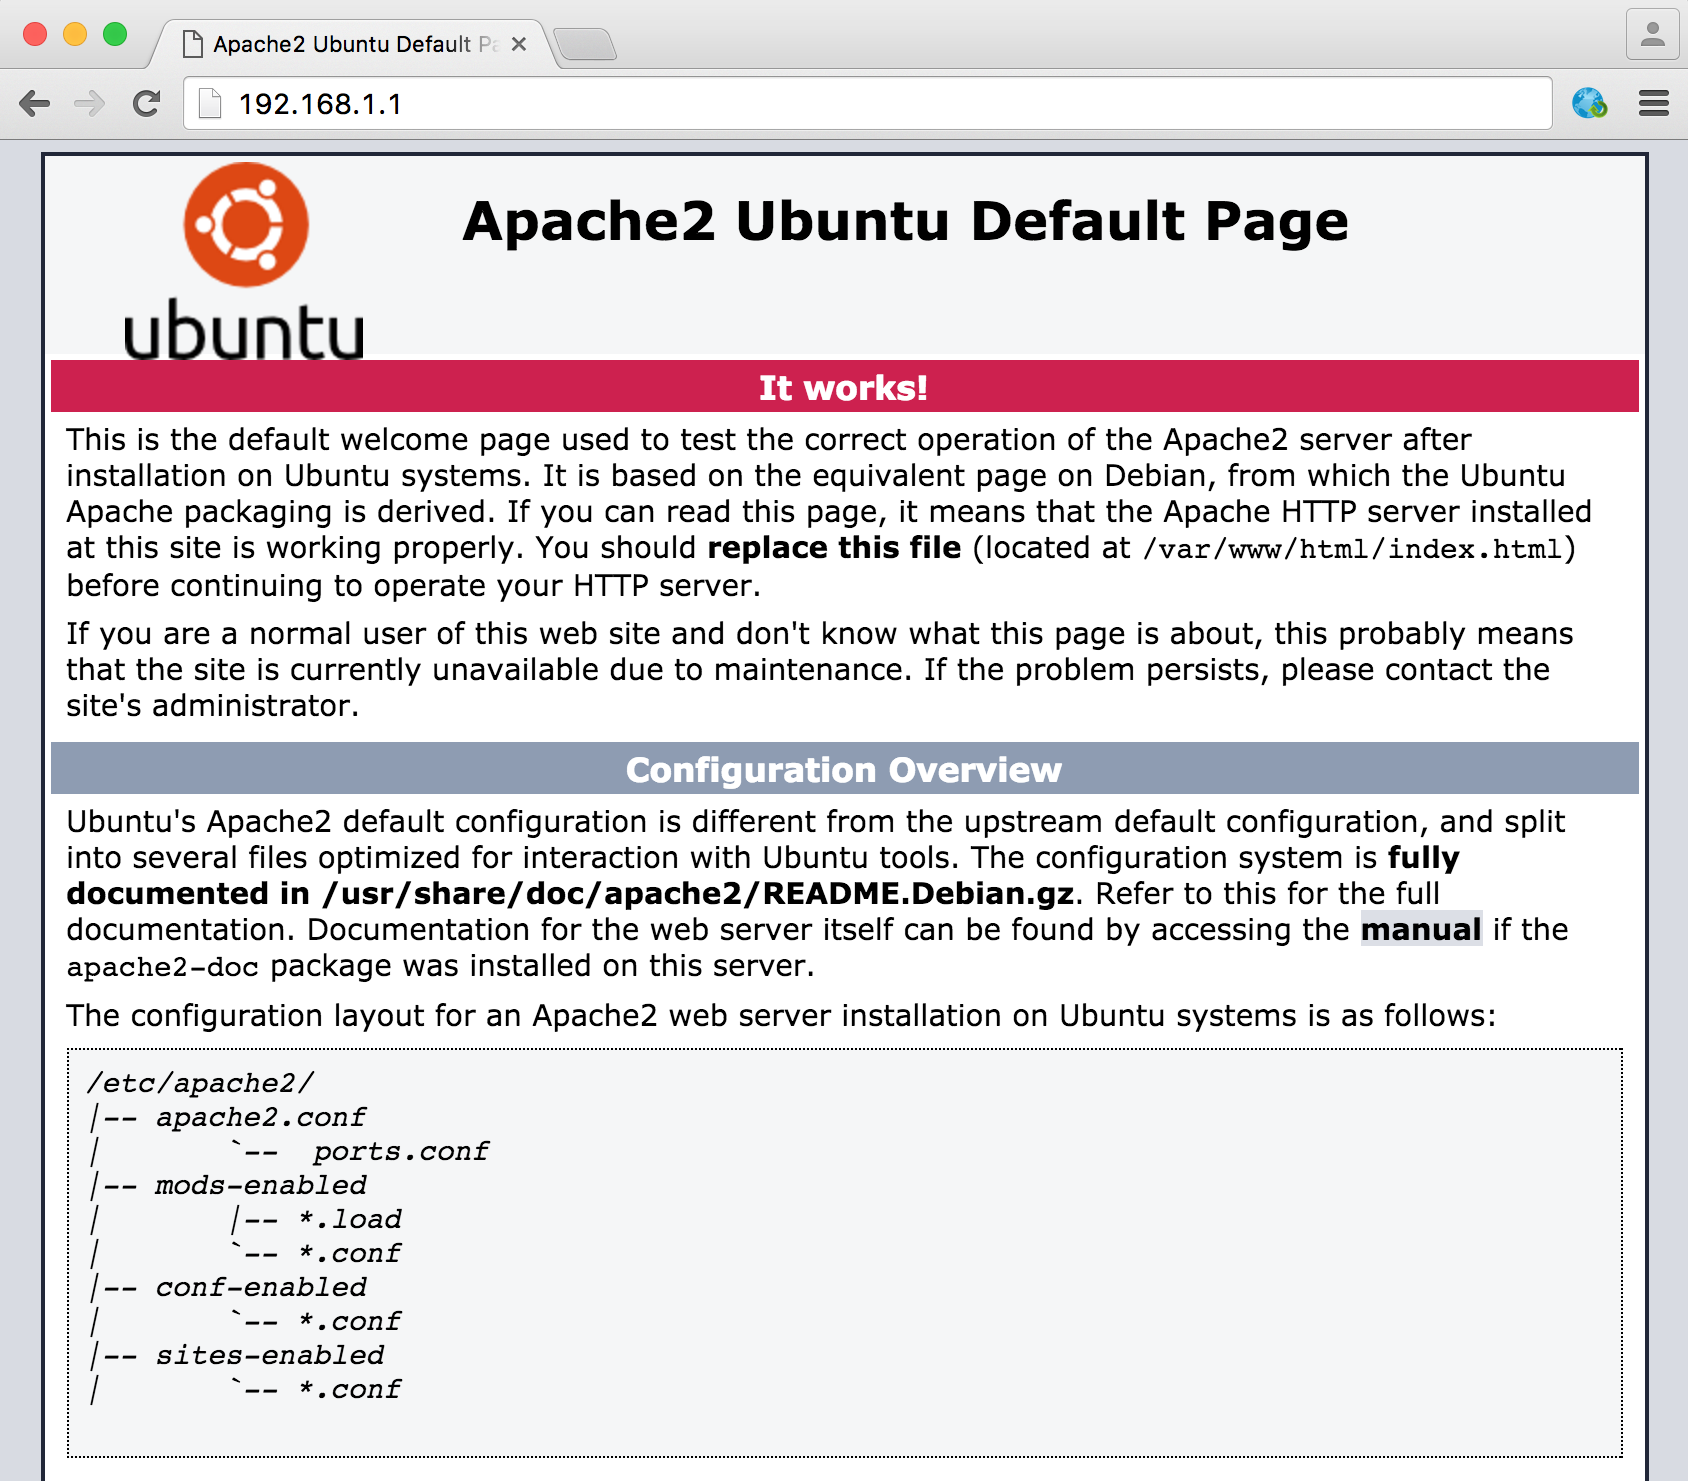This screenshot has width=1688, height=1481.
Task: Close the Apache2 Ubuntu tab
Action: [x=519, y=43]
